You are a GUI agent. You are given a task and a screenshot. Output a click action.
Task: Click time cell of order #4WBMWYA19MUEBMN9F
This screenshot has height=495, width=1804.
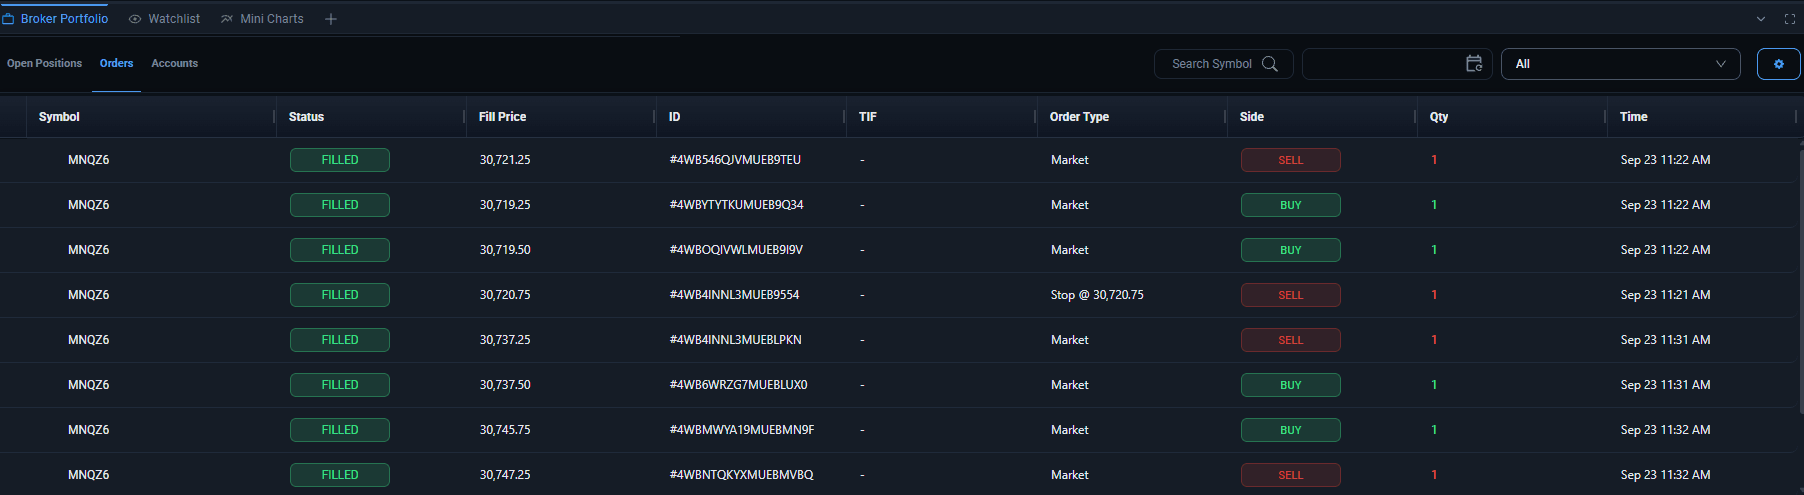click(1665, 430)
